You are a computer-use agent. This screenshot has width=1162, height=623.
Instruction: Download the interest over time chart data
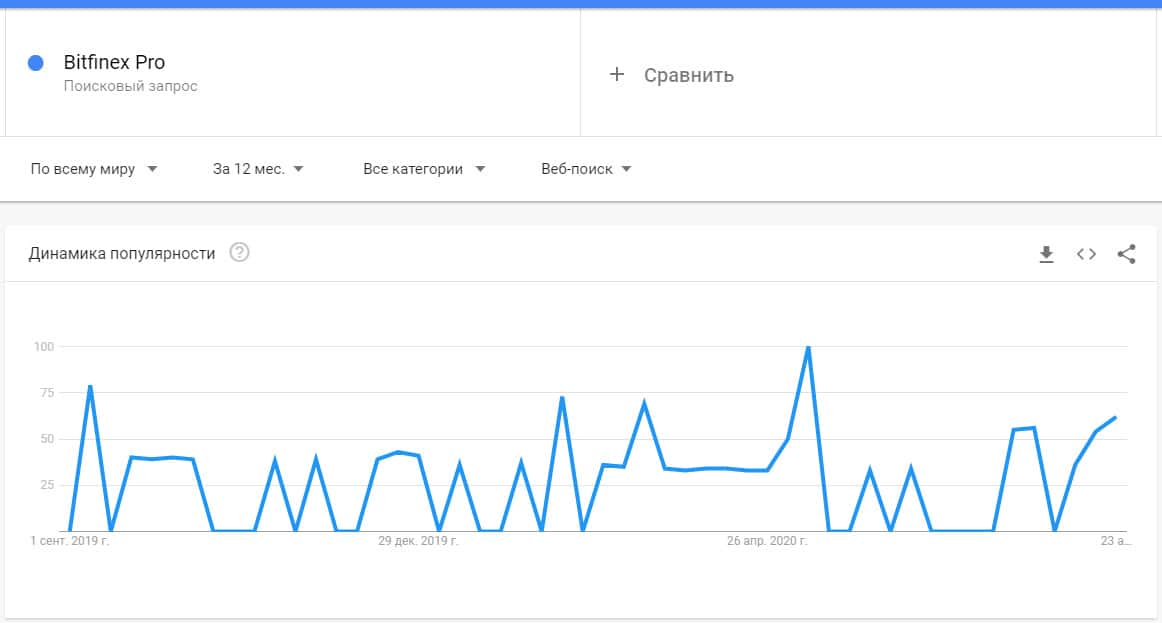tap(1046, 254)
